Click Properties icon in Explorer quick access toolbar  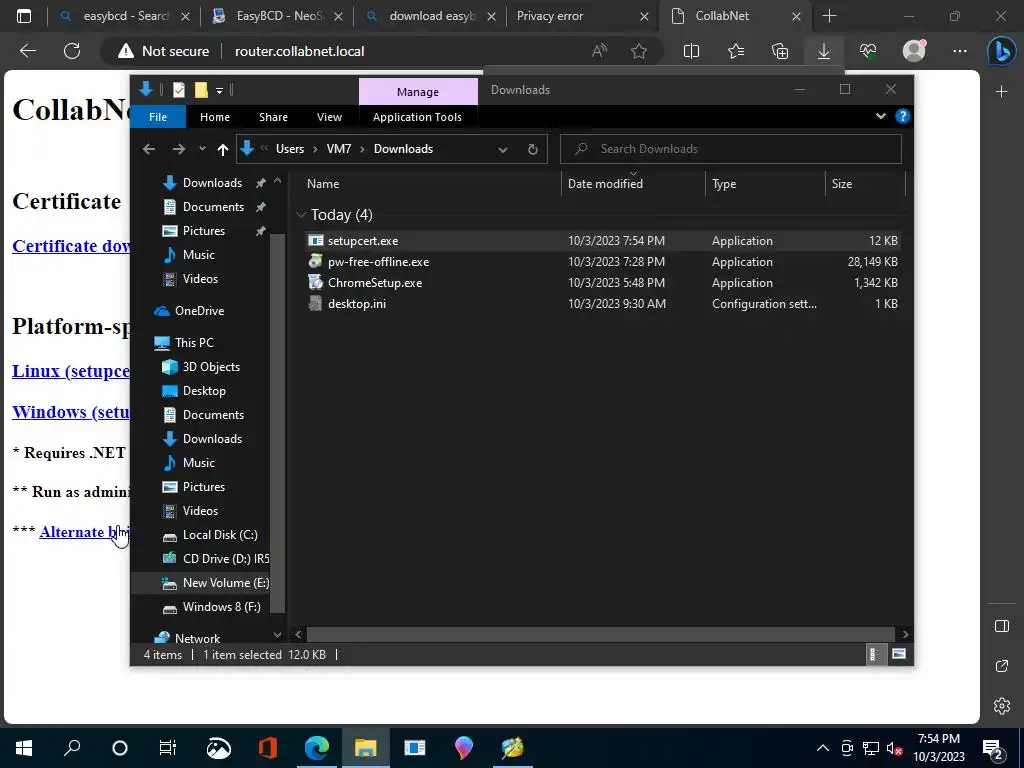179,90
